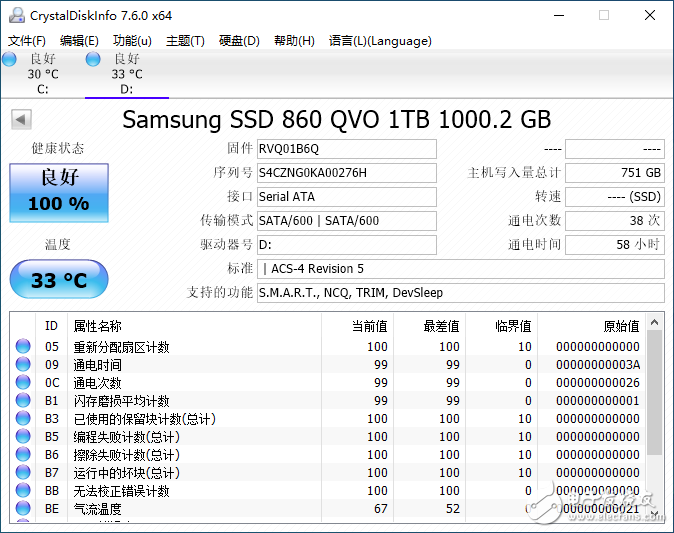Screen dimensions: 674x533
Task: Click the 33 °C temperature button
Action: (59, 279)
